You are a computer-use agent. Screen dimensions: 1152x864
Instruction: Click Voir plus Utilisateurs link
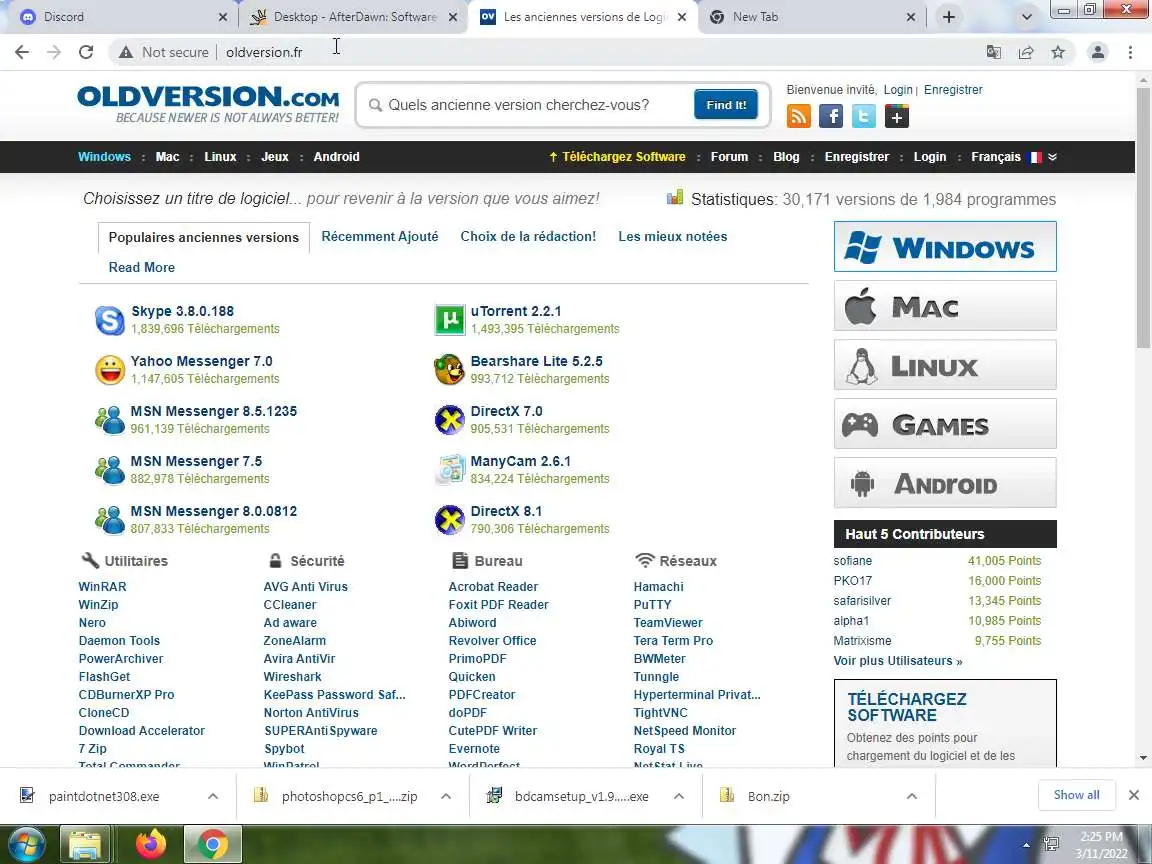click(x=898, y=661)
